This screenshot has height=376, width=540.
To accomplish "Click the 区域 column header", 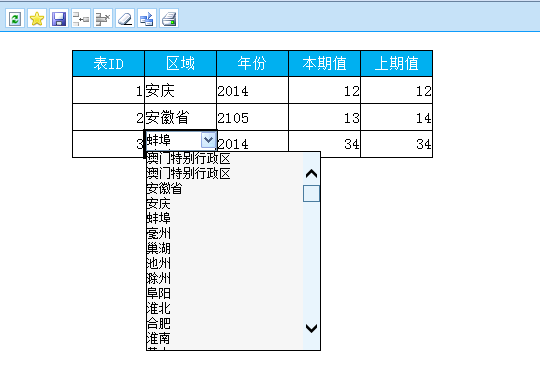I will click(x=180, y=63).
